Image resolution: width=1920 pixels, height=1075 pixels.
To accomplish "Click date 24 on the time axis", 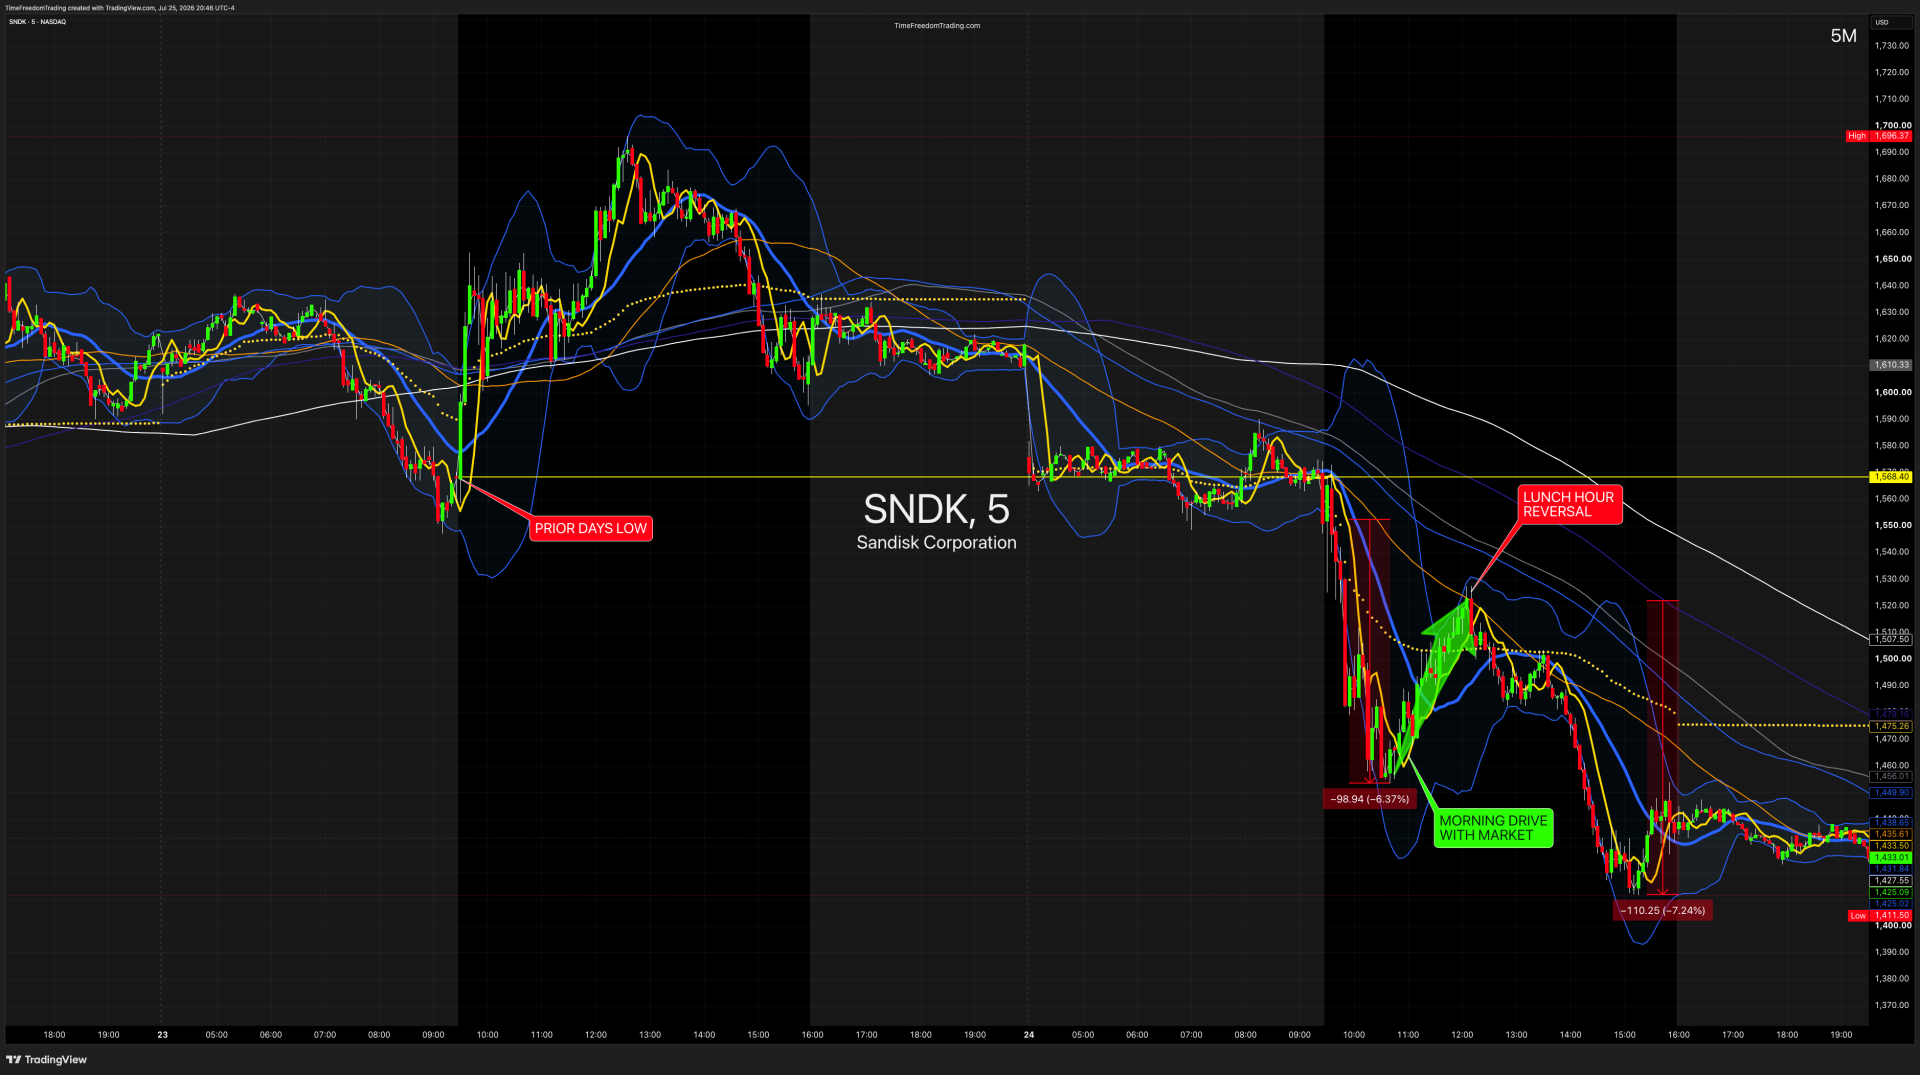I will [1029, 1035].
